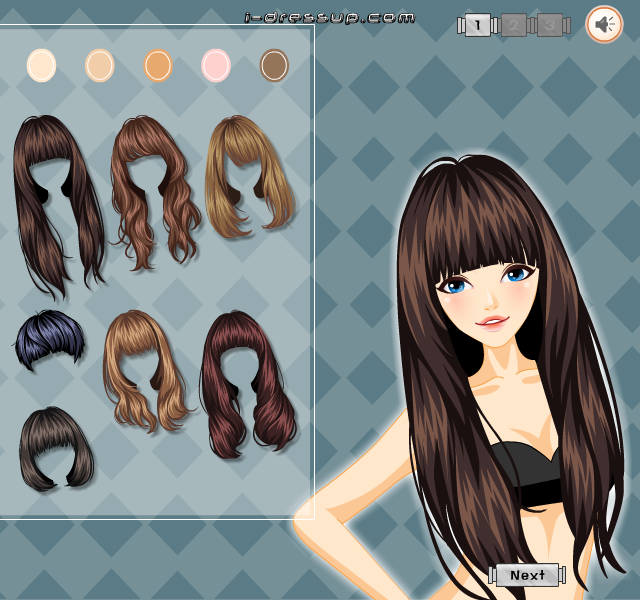
Task: Choose the pink skin tone swatch
Action: [216, 65]
